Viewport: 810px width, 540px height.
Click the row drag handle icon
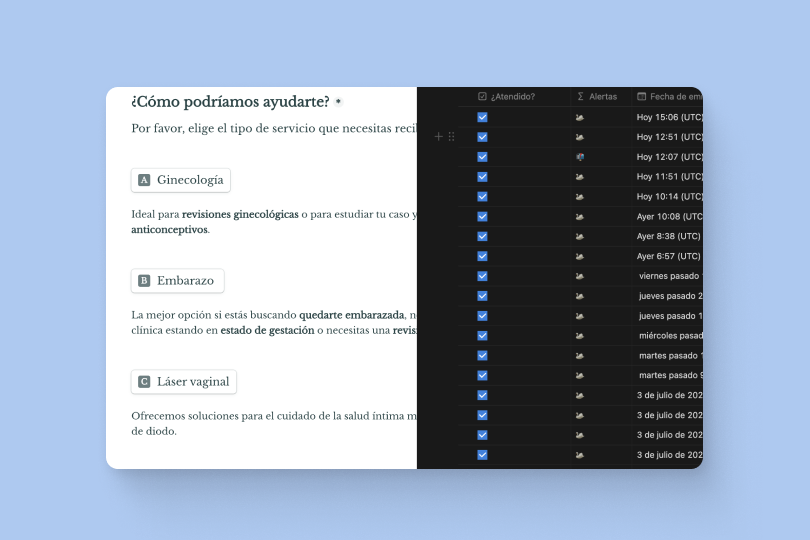click(451, 136)
